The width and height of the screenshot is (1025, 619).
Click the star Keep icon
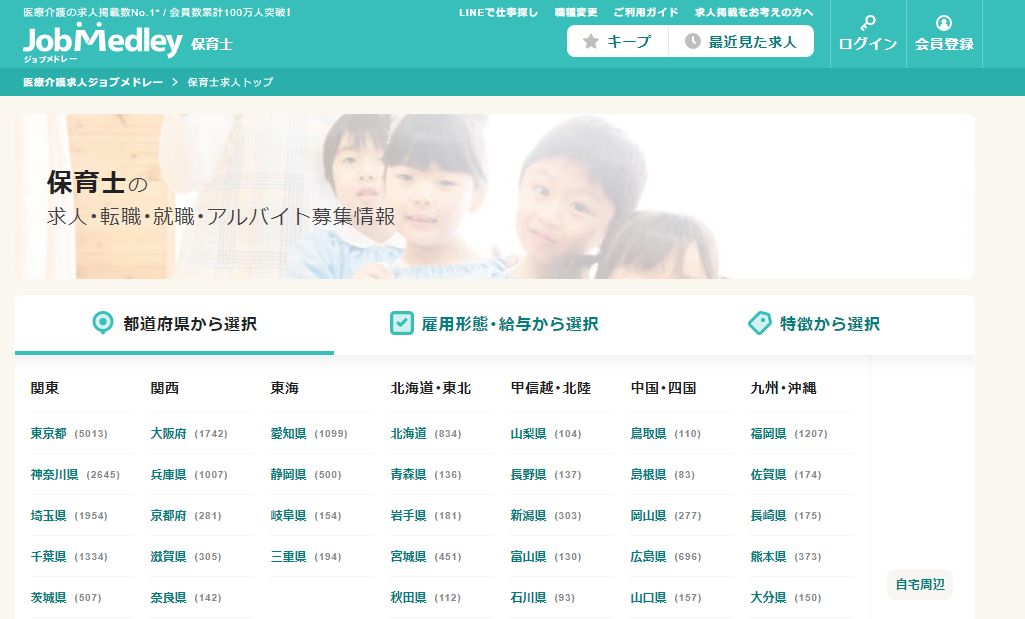[591, 41]
